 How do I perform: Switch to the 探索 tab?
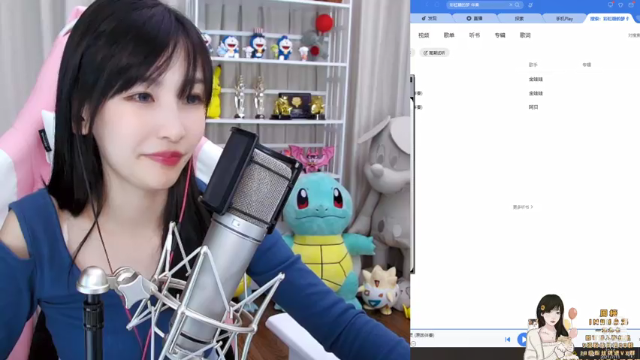[519, 19]
